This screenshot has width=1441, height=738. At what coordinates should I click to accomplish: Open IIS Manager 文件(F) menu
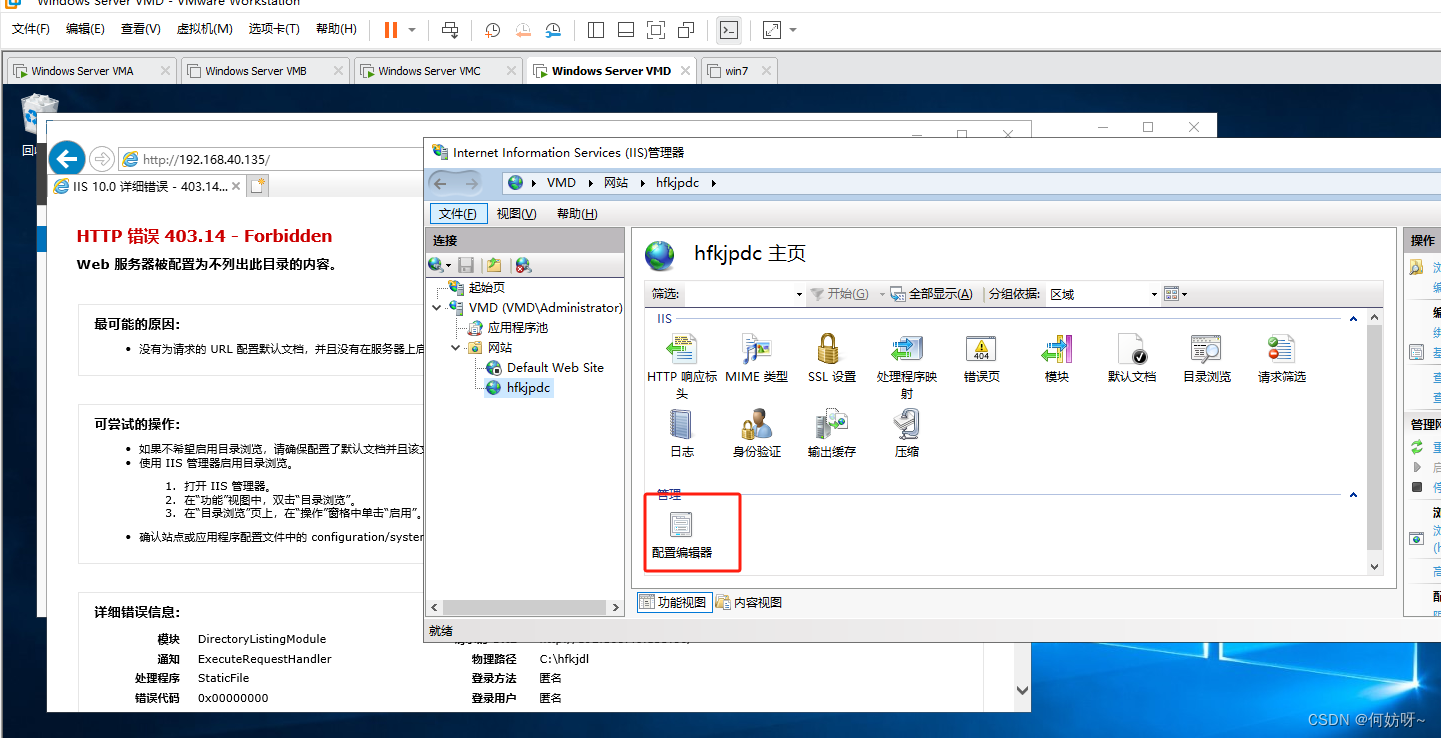point(458,214)
